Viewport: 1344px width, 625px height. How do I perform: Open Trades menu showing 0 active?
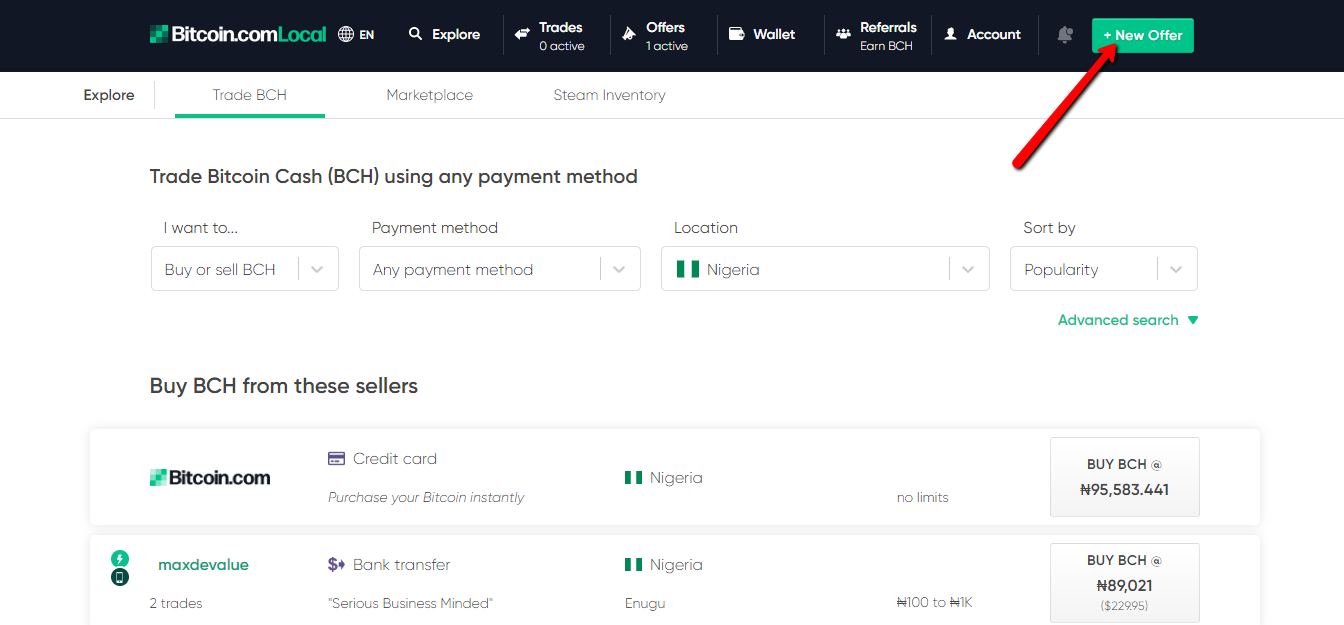(x=550, y=35)
